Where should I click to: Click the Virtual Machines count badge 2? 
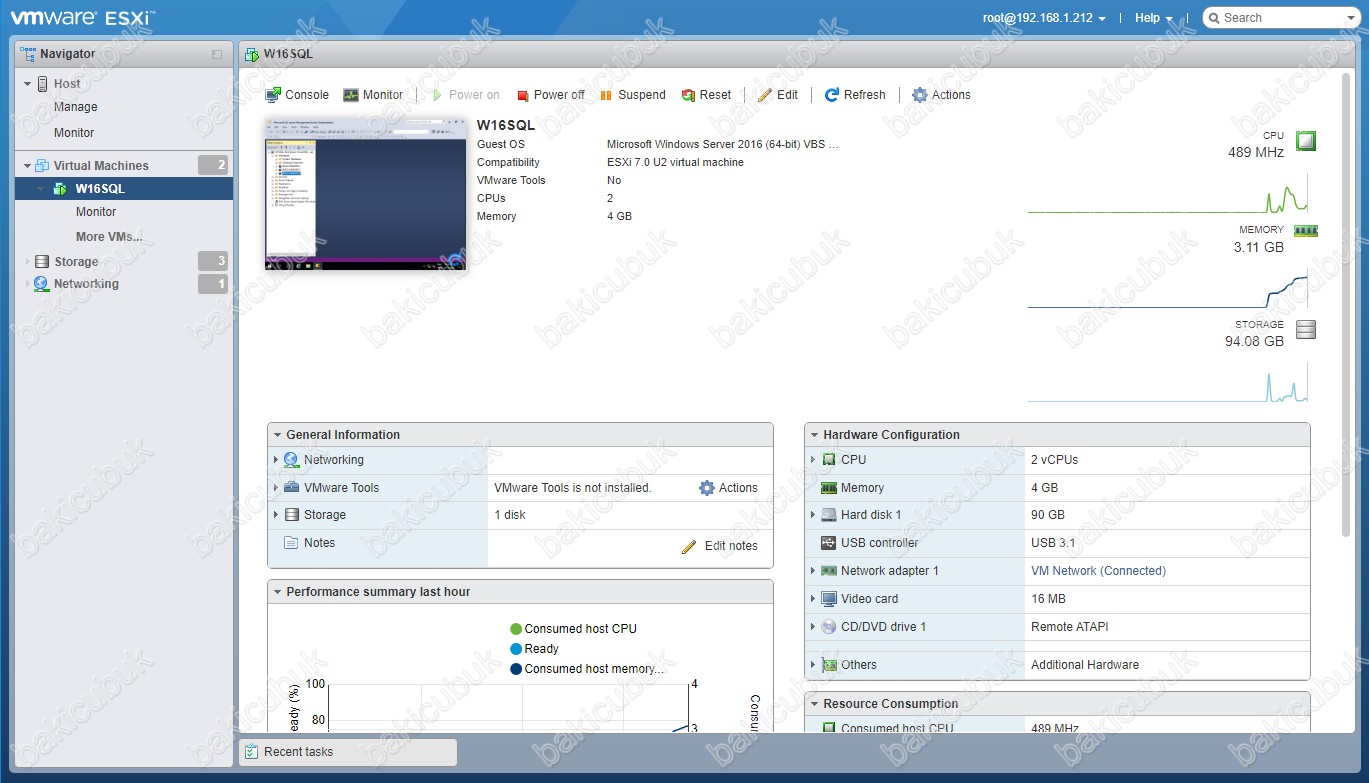pos(213,166)
